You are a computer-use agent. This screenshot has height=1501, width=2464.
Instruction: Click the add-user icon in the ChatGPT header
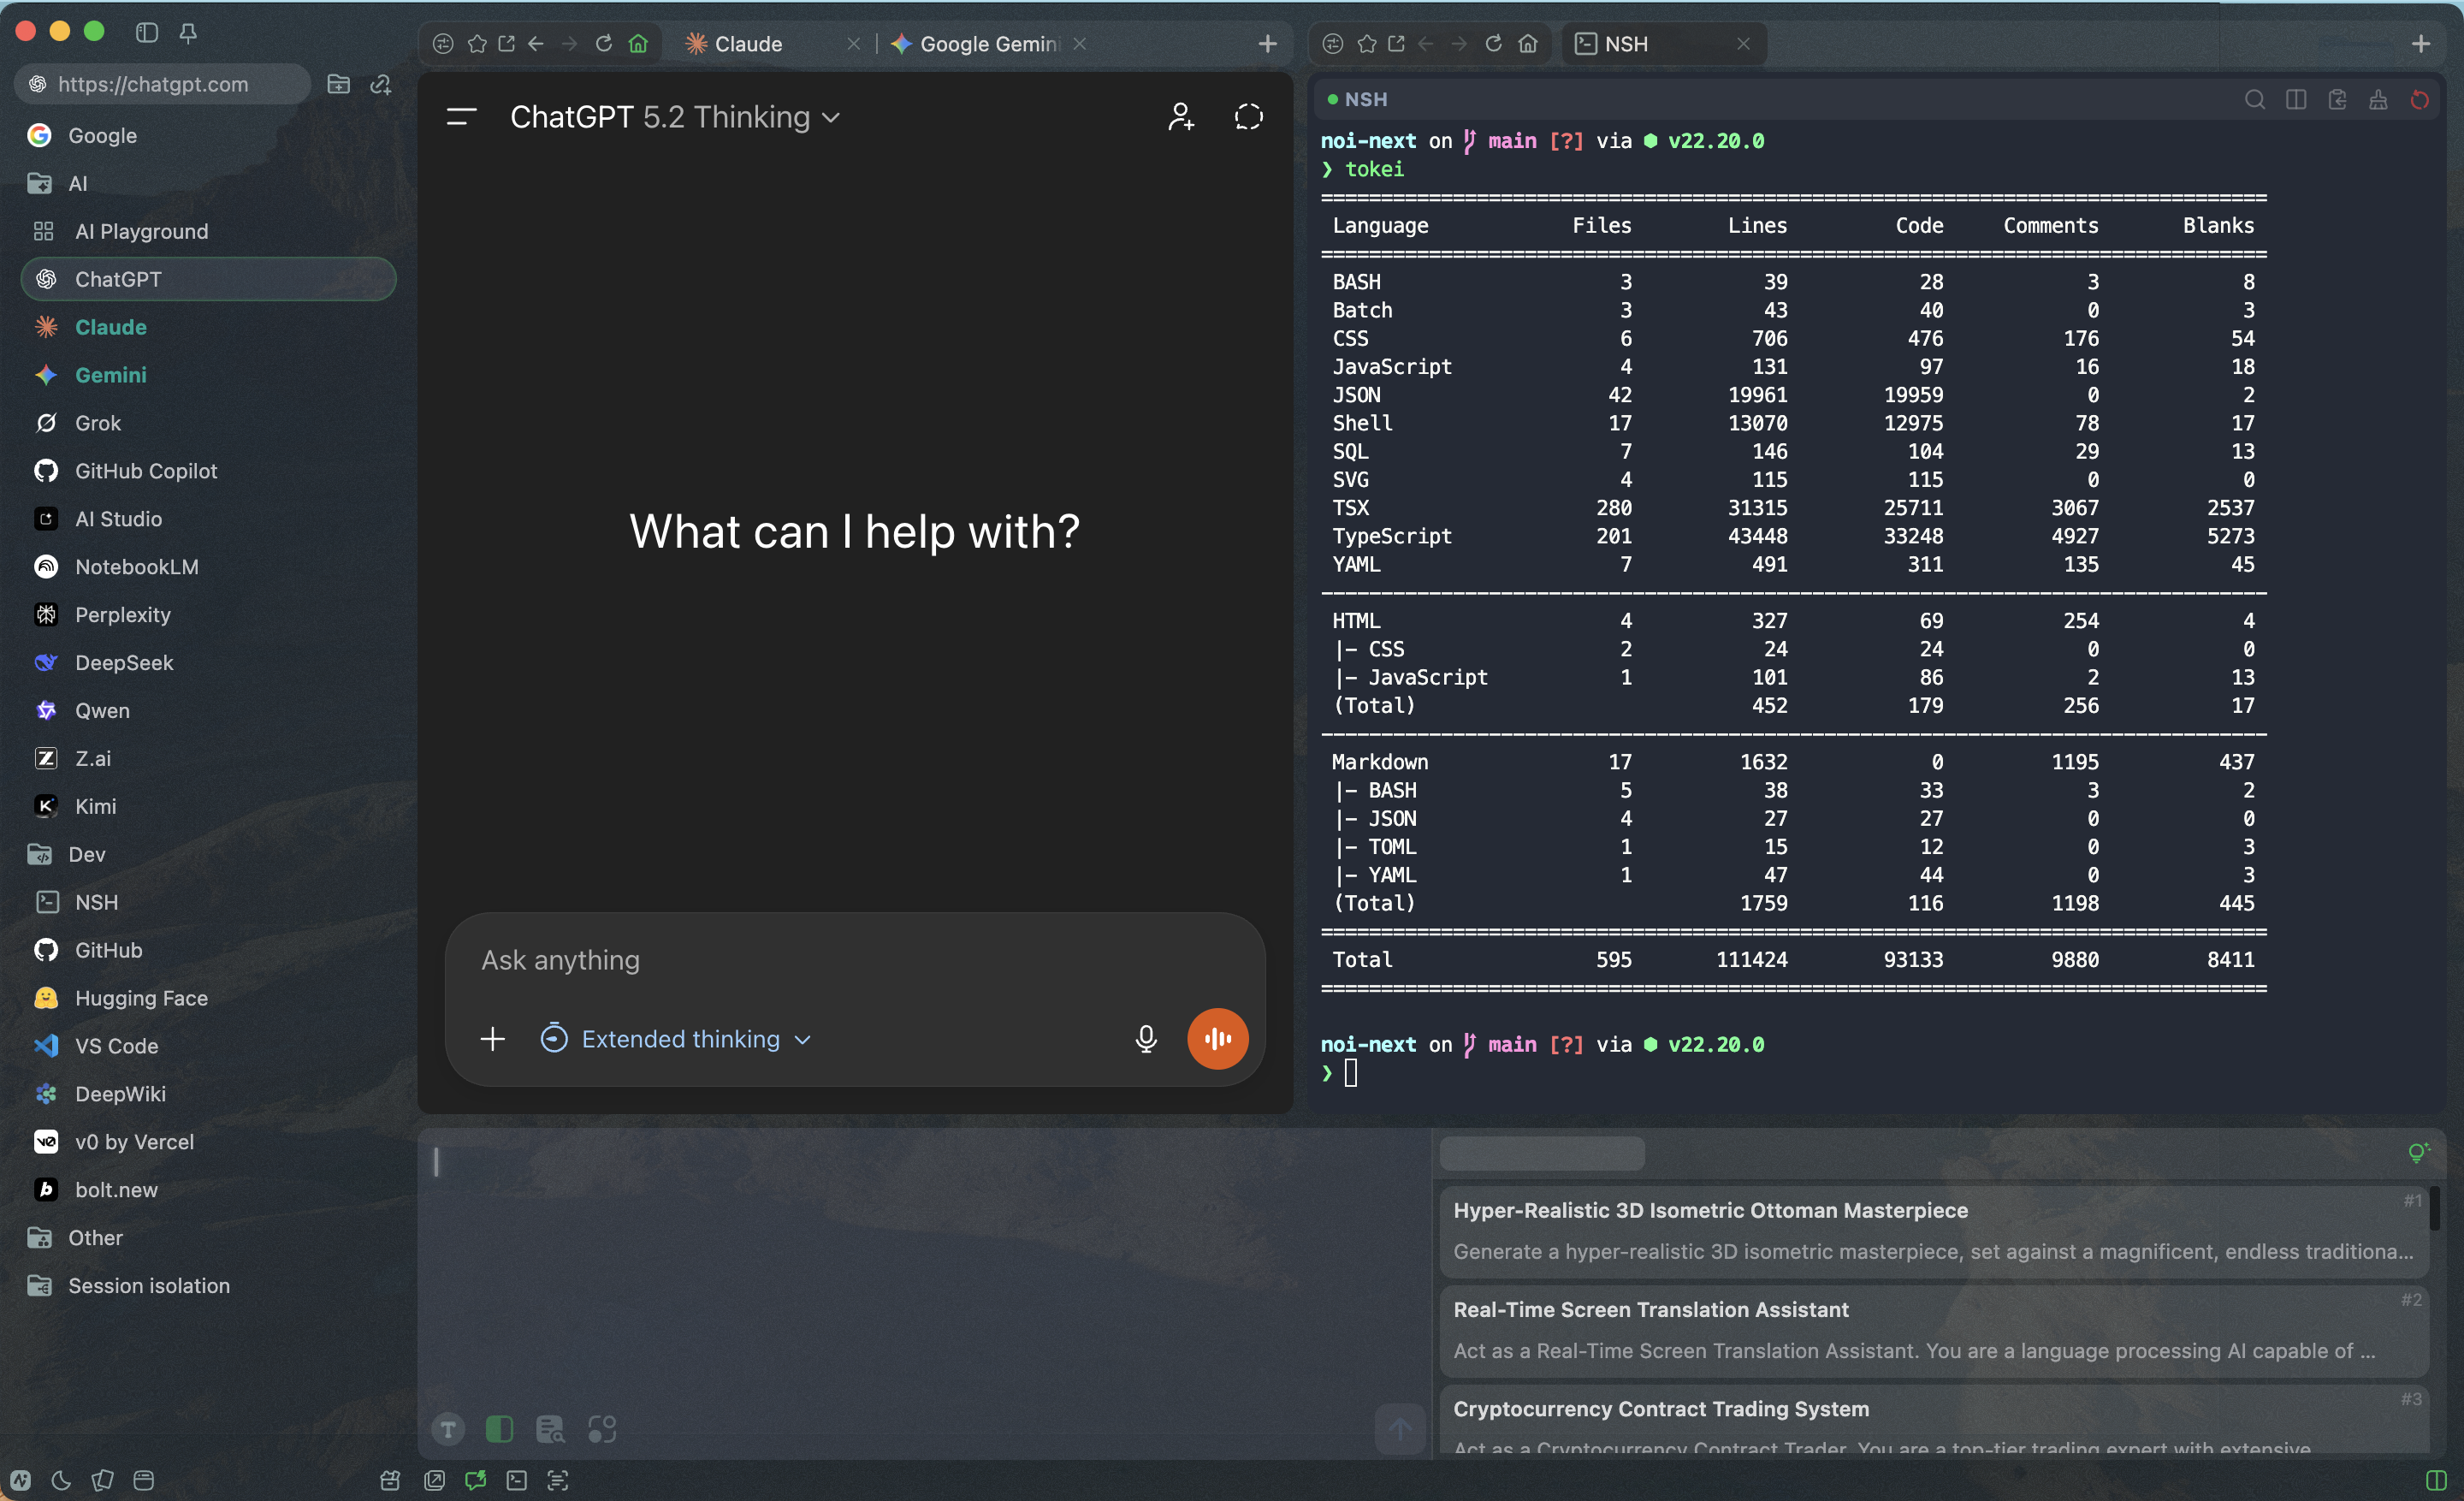coord(1180,117)
